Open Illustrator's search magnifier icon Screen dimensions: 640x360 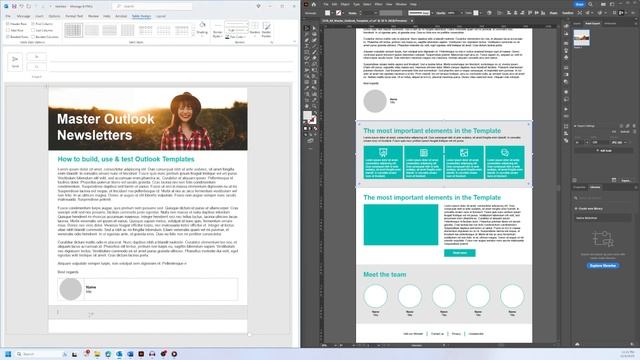[x=590, y=4]
